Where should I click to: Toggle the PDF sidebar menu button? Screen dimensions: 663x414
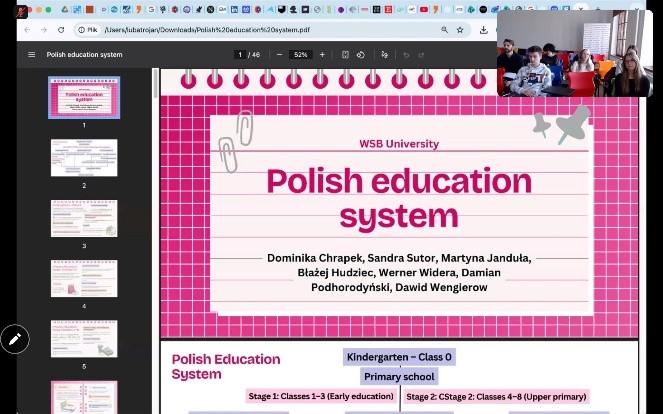click(31, 55)
